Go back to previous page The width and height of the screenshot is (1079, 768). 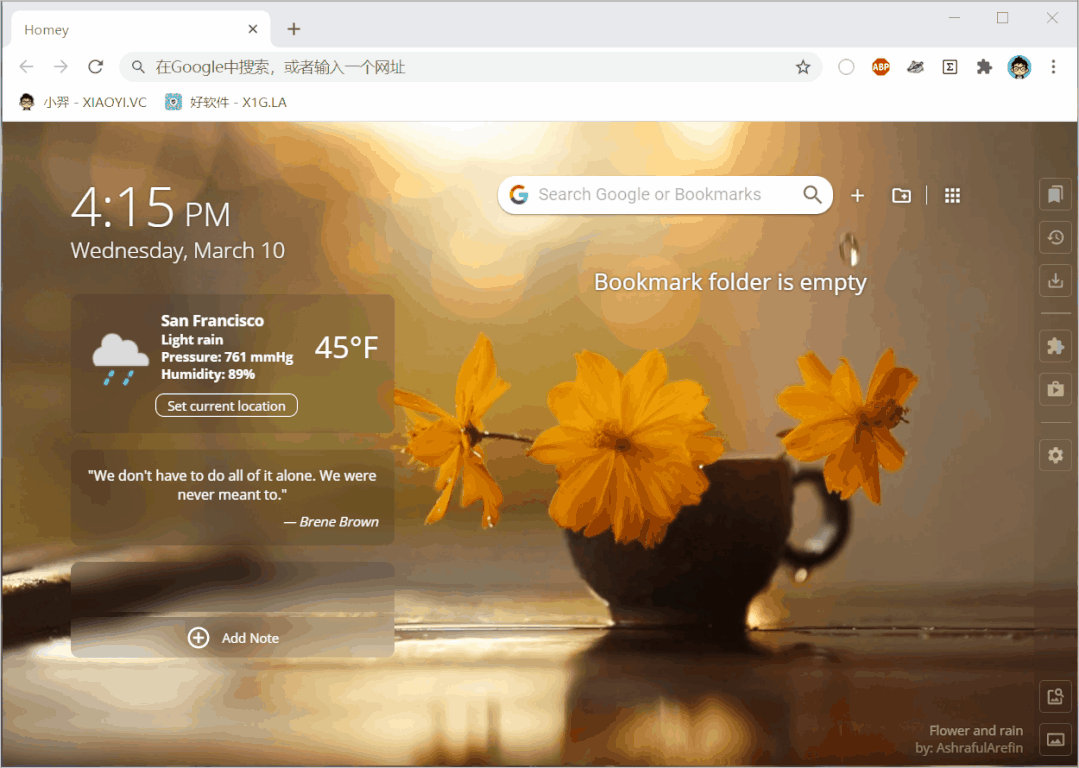tap(26, 67)
